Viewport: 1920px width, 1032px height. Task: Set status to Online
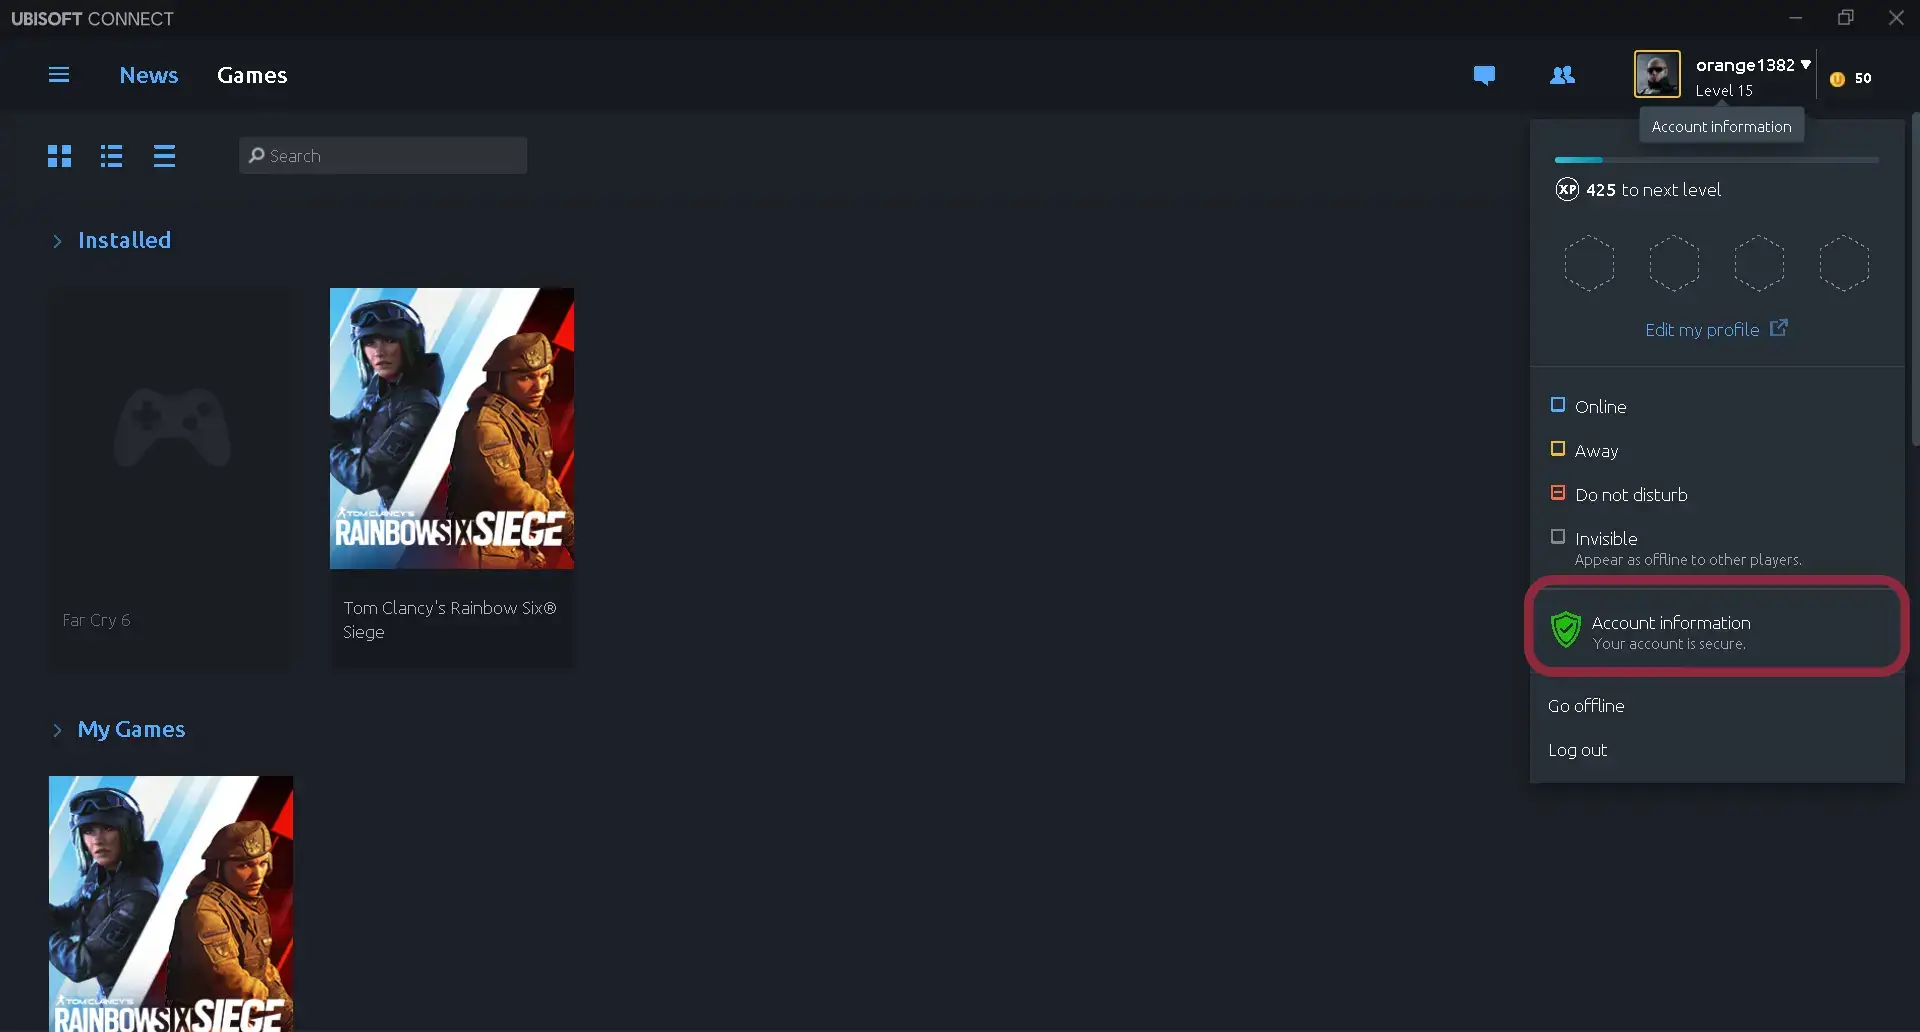[x=1589, y=406]
